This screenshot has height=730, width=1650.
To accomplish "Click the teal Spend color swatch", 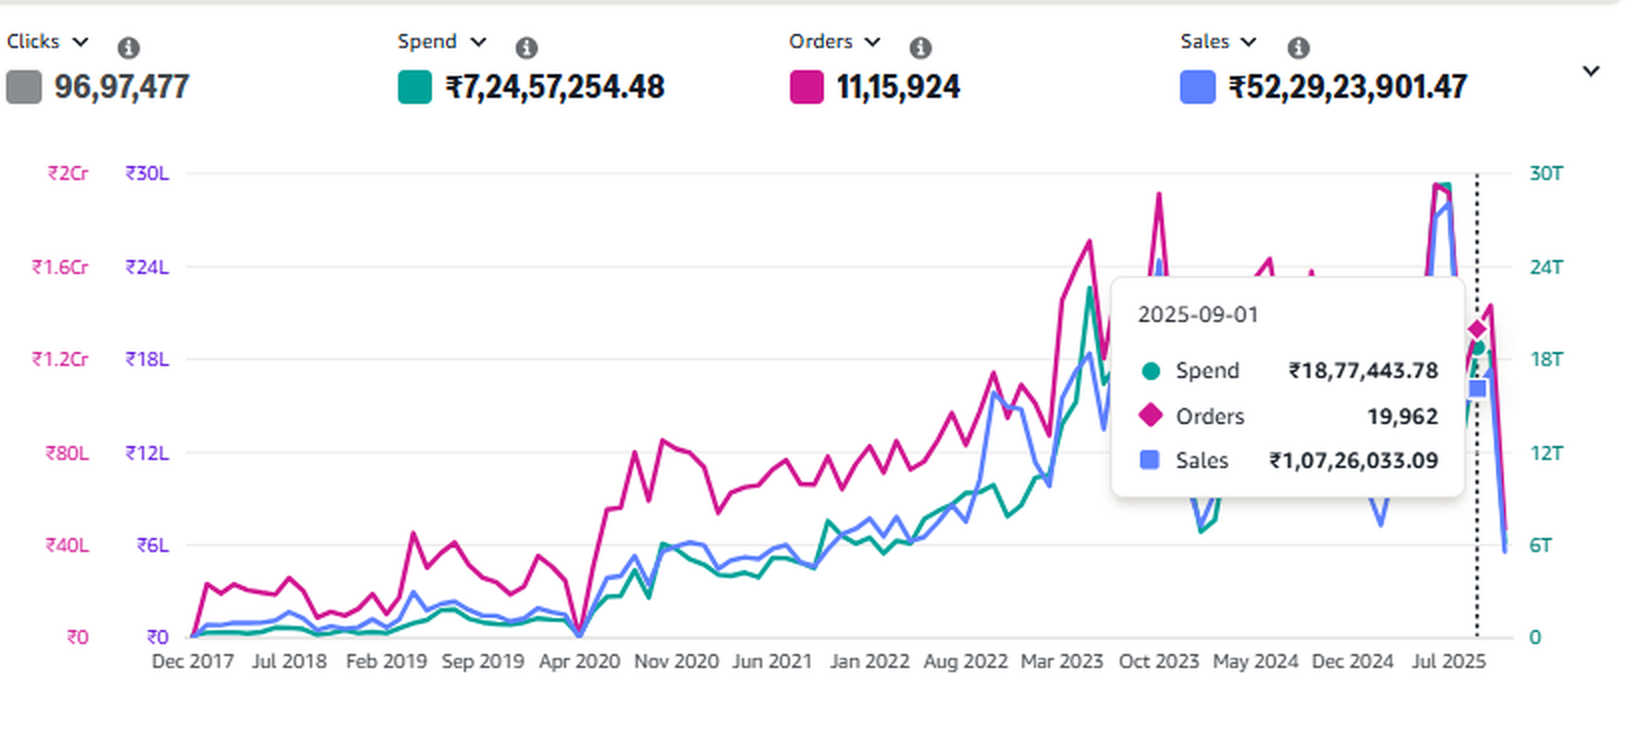I will (414, 87).
